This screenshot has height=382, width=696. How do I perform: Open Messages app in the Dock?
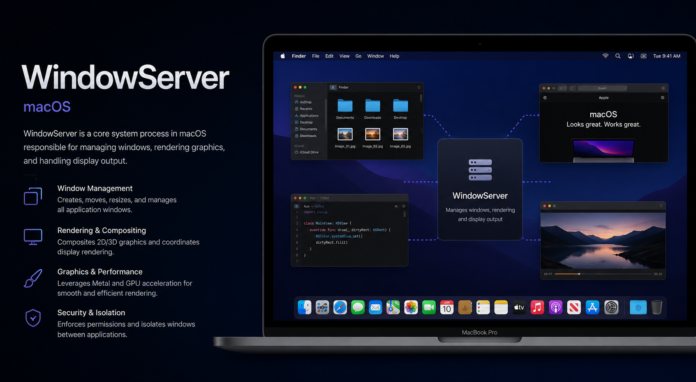[x=358, y=307]
